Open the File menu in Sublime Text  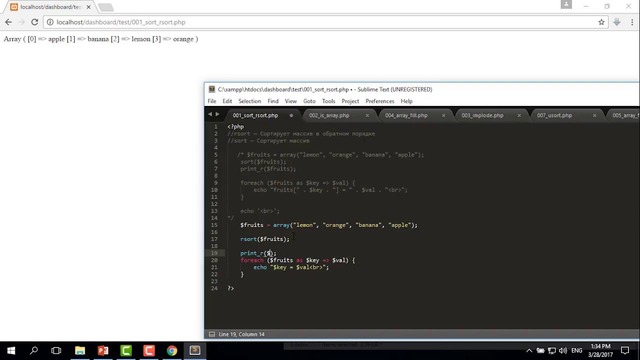(212, 101)
